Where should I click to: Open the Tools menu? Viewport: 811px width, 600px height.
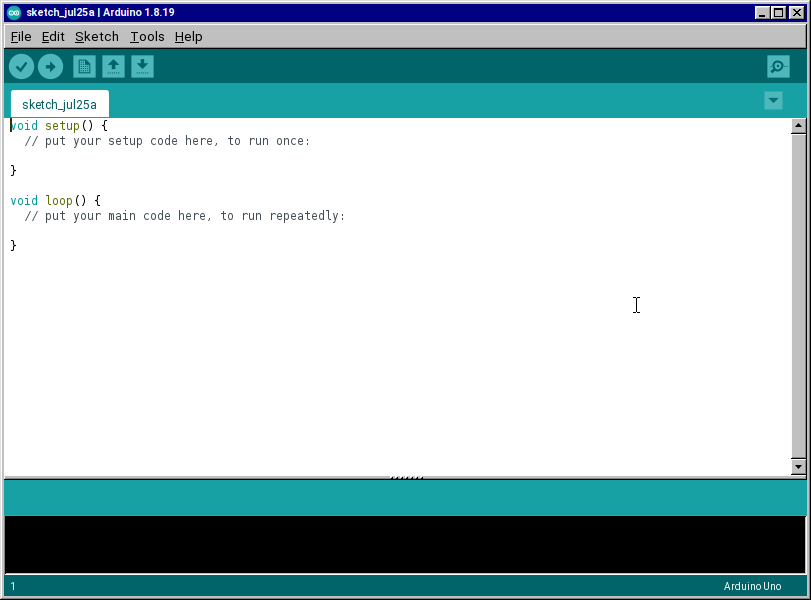coord(147,37)
